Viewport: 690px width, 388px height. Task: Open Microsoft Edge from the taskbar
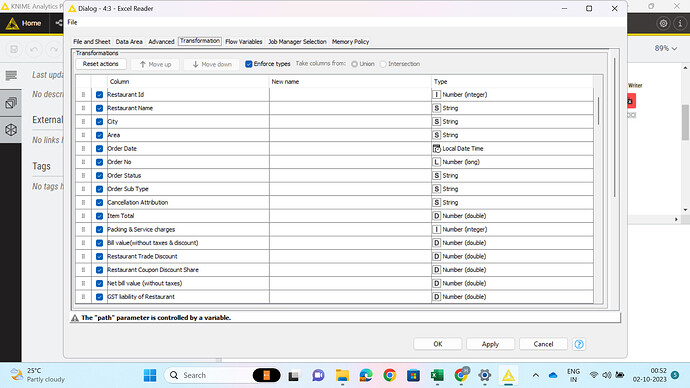click(366, 375)
